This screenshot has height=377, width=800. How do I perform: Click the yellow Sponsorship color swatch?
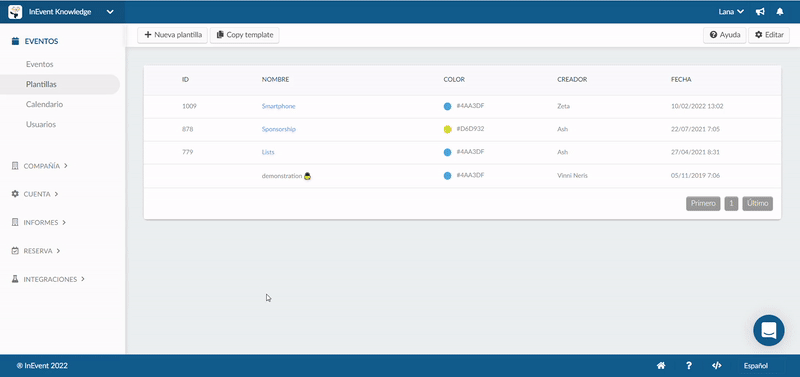coord(447,130)
